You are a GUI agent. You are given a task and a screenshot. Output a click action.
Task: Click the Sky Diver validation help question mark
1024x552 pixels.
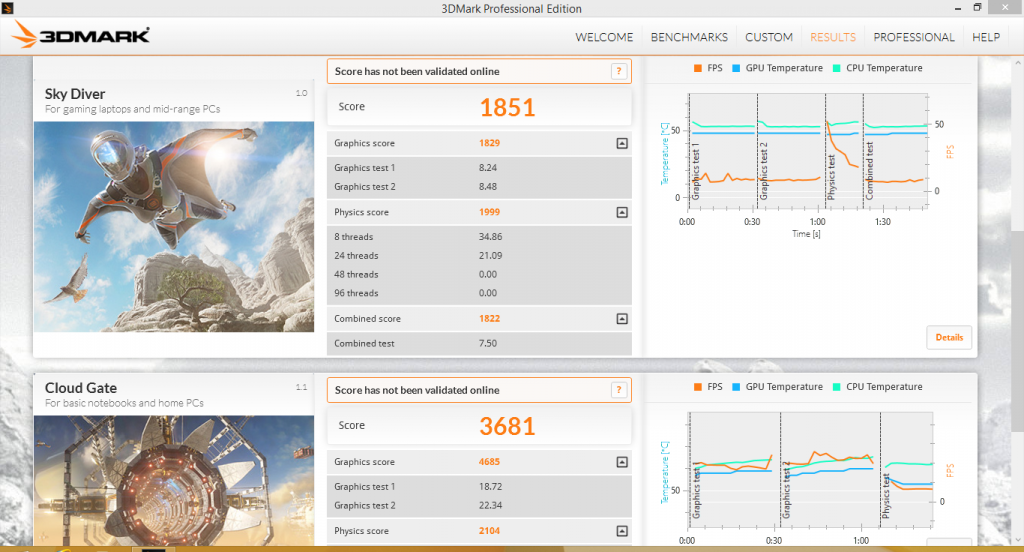[619, 71]
